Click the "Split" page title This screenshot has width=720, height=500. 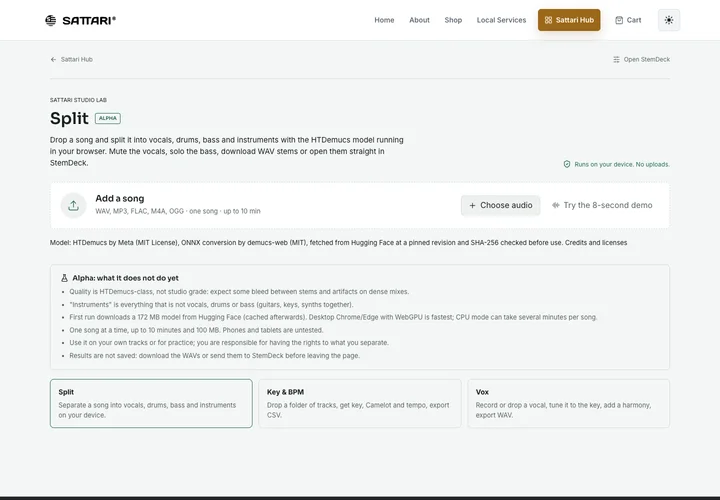(69, 118)
